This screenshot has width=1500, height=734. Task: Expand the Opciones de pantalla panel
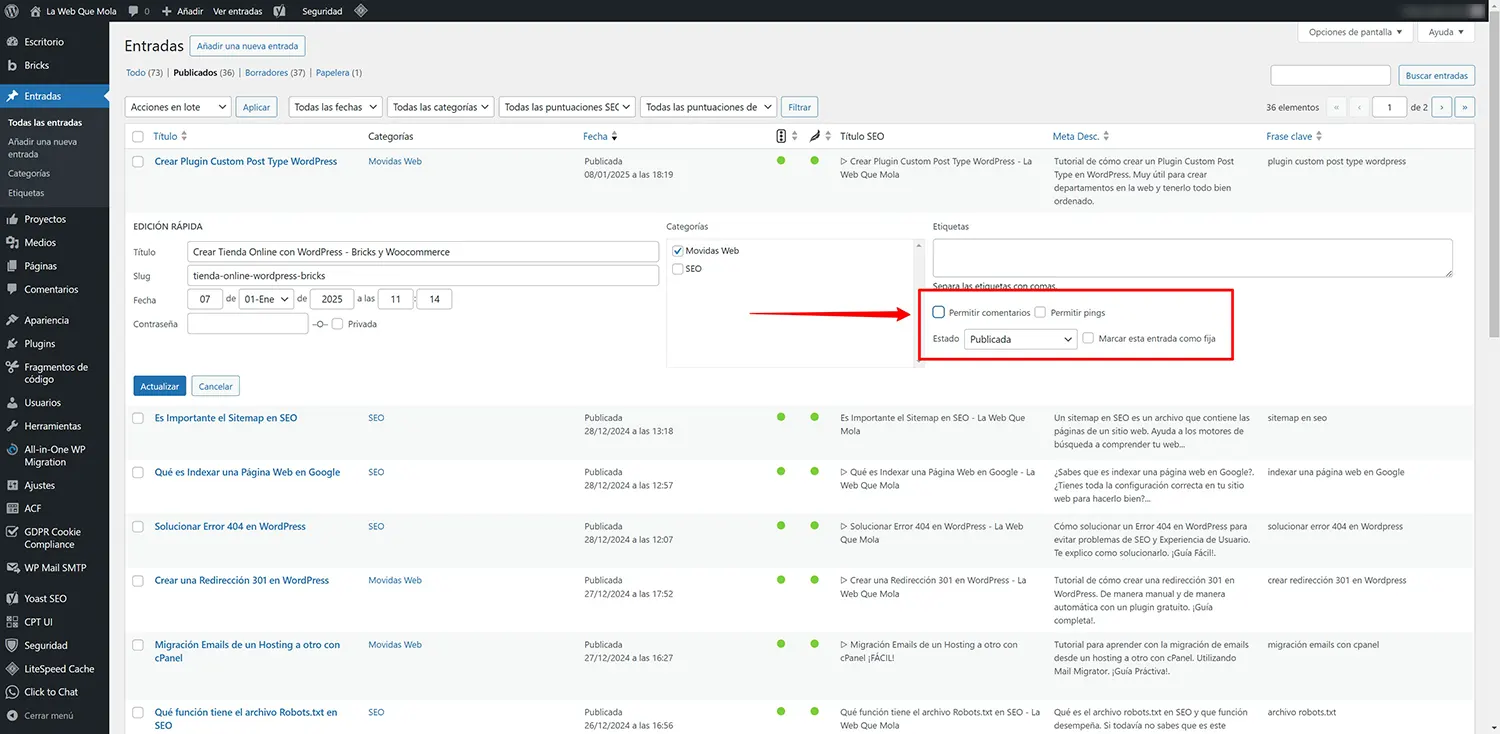pos(1355,32)
